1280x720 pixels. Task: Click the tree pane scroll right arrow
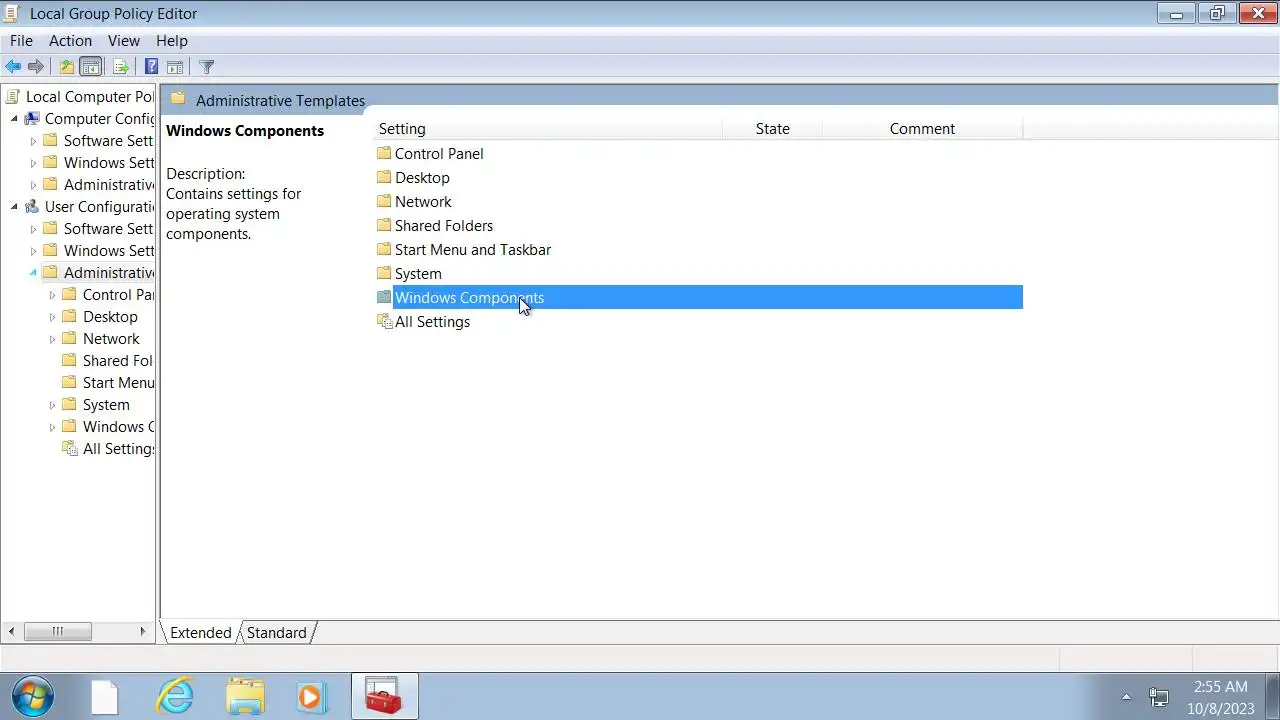point(143,631)
